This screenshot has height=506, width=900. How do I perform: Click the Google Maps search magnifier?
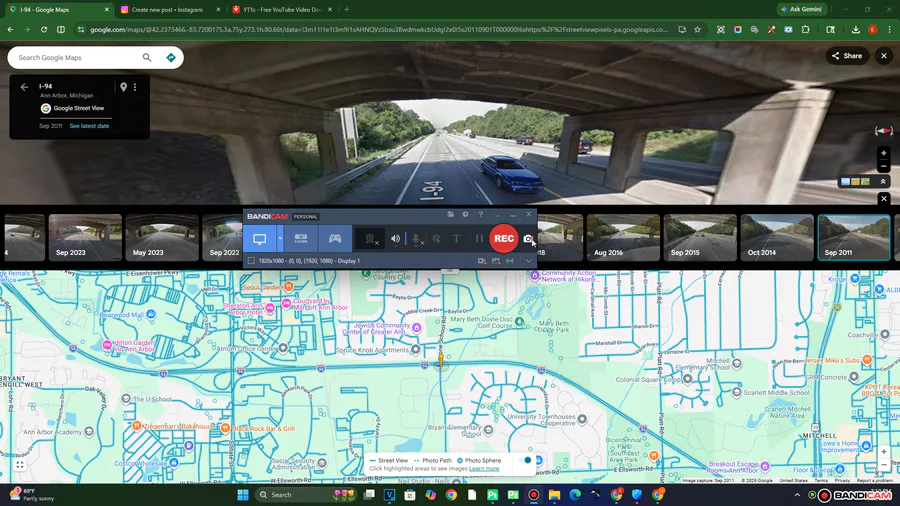click(147, 57)
